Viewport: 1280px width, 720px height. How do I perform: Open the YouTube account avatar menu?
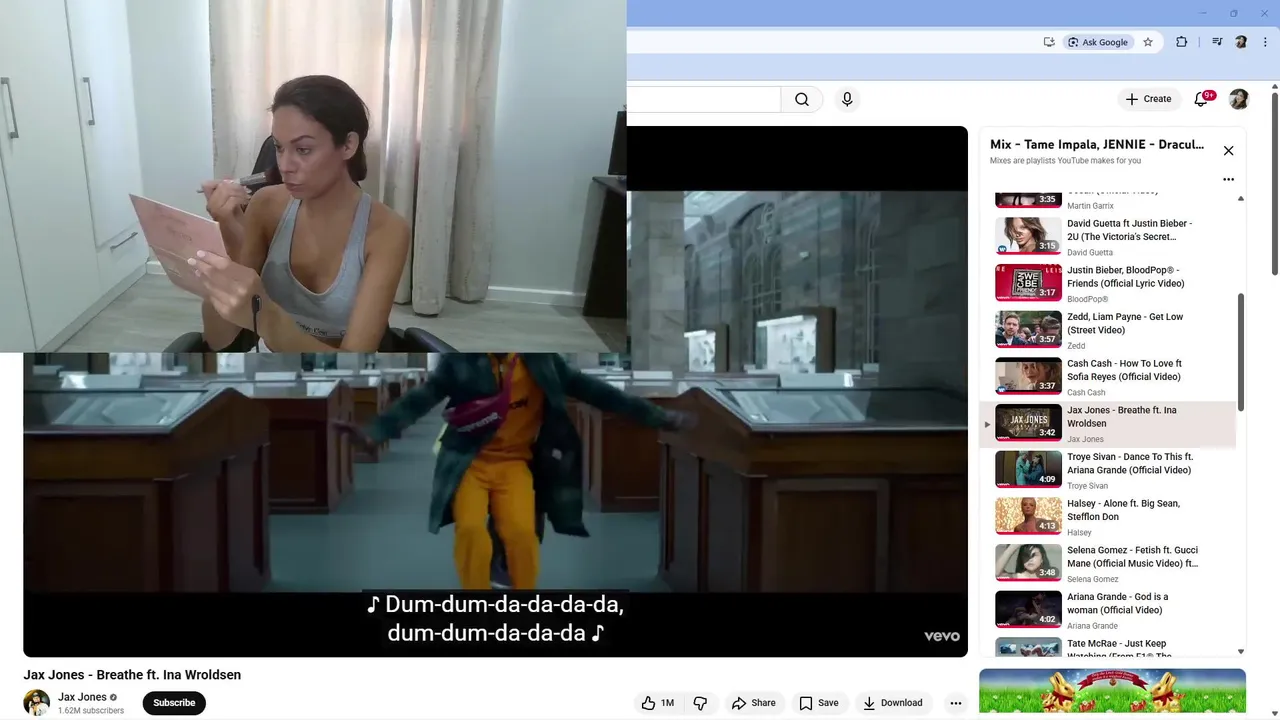pos(1239,99)
